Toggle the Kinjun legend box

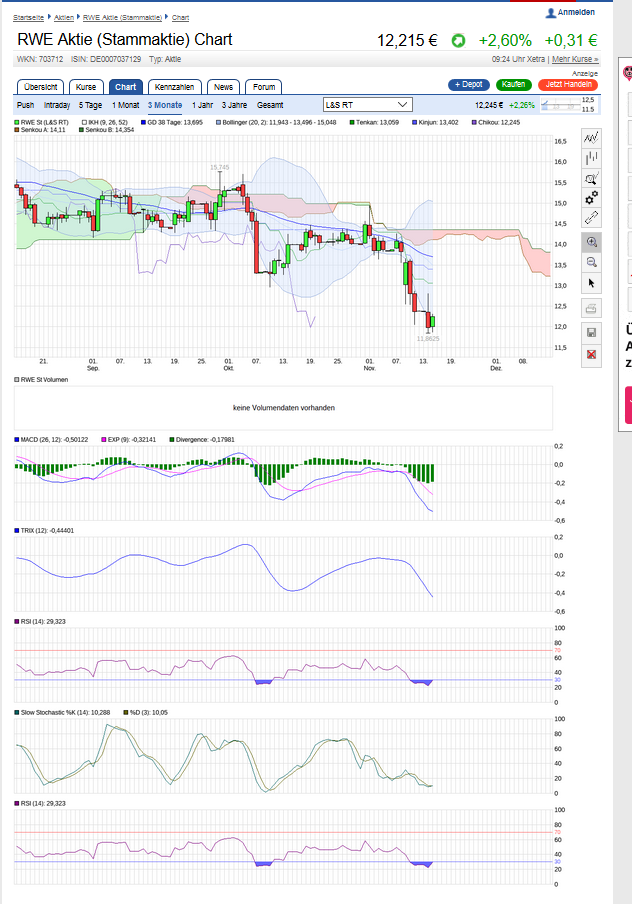(414, 122)
